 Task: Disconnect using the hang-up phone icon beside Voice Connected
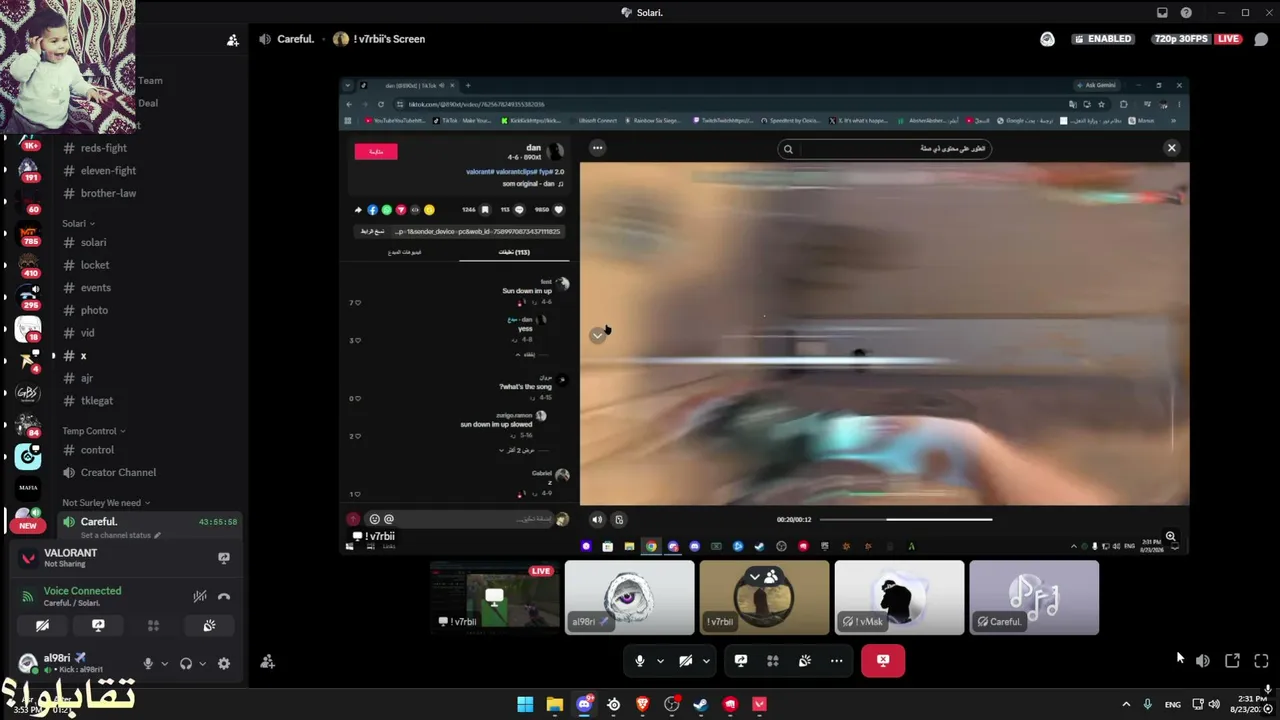tap(224, 597)
